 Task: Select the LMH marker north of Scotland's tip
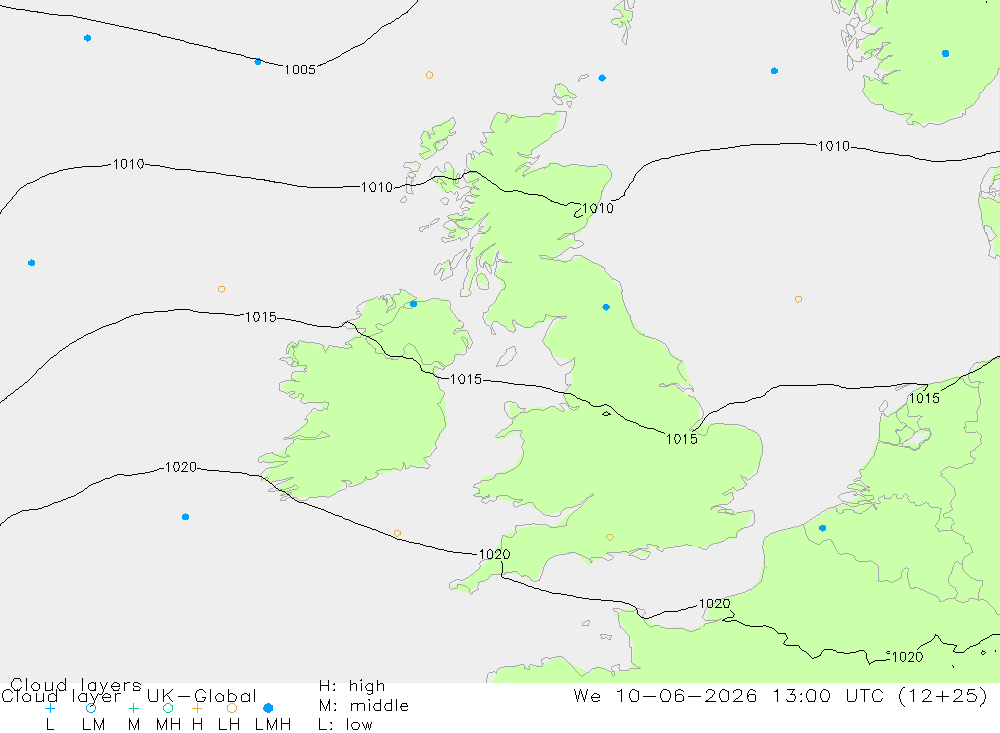point(602,78)
